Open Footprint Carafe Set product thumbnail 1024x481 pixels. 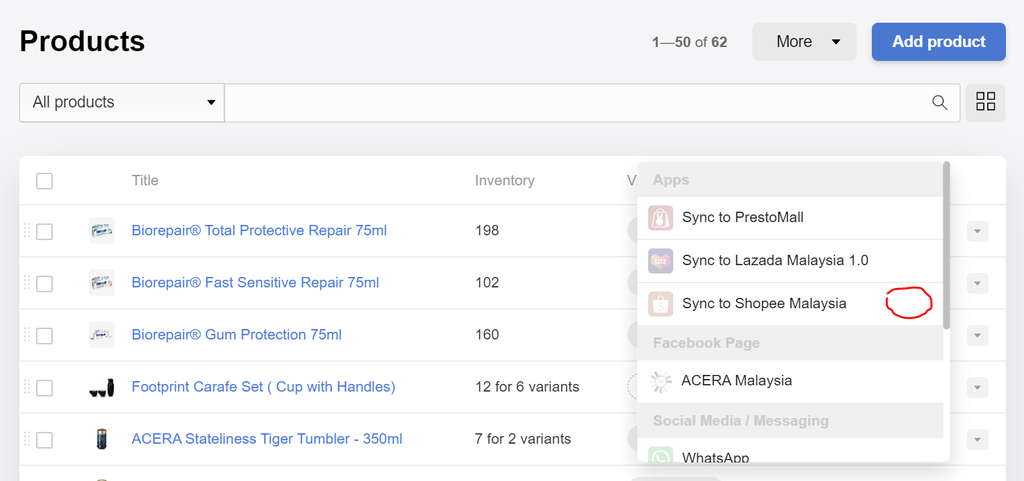pyautogui.click(x=101, y=387)
